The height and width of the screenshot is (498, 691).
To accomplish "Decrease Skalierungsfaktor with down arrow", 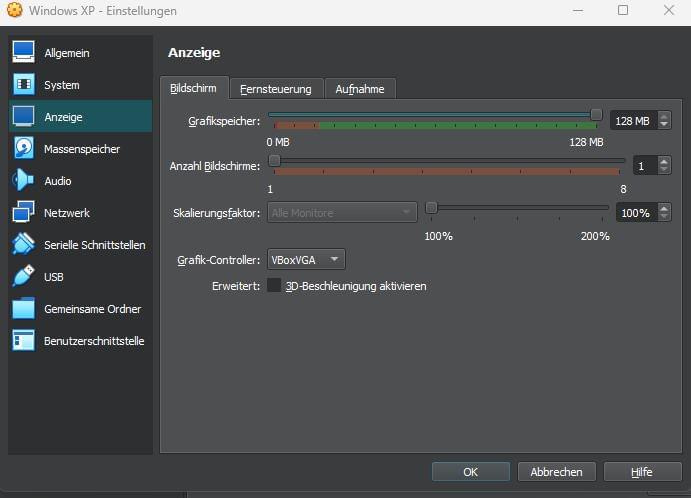I will click(x=664, y=217).
